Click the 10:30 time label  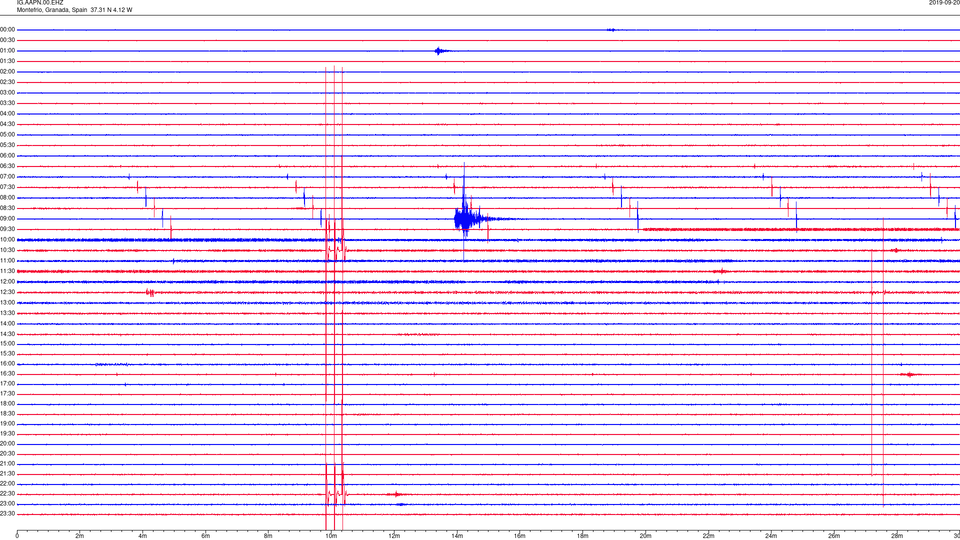8,250
